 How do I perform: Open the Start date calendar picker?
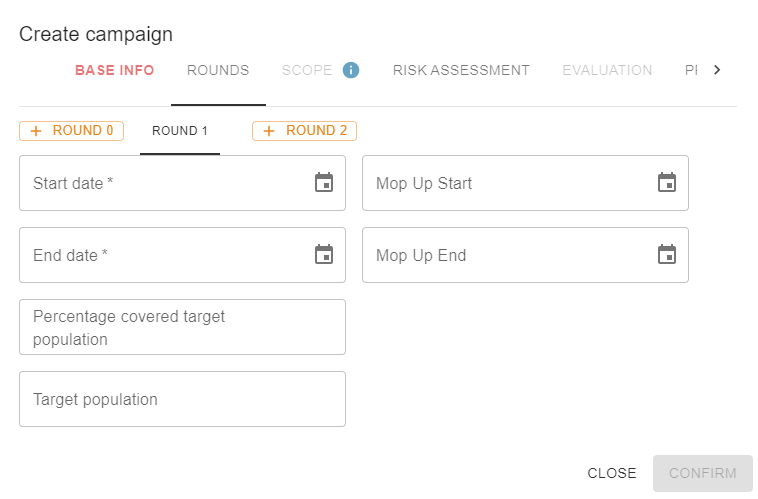pyautogui.click(x=324, y=183)
